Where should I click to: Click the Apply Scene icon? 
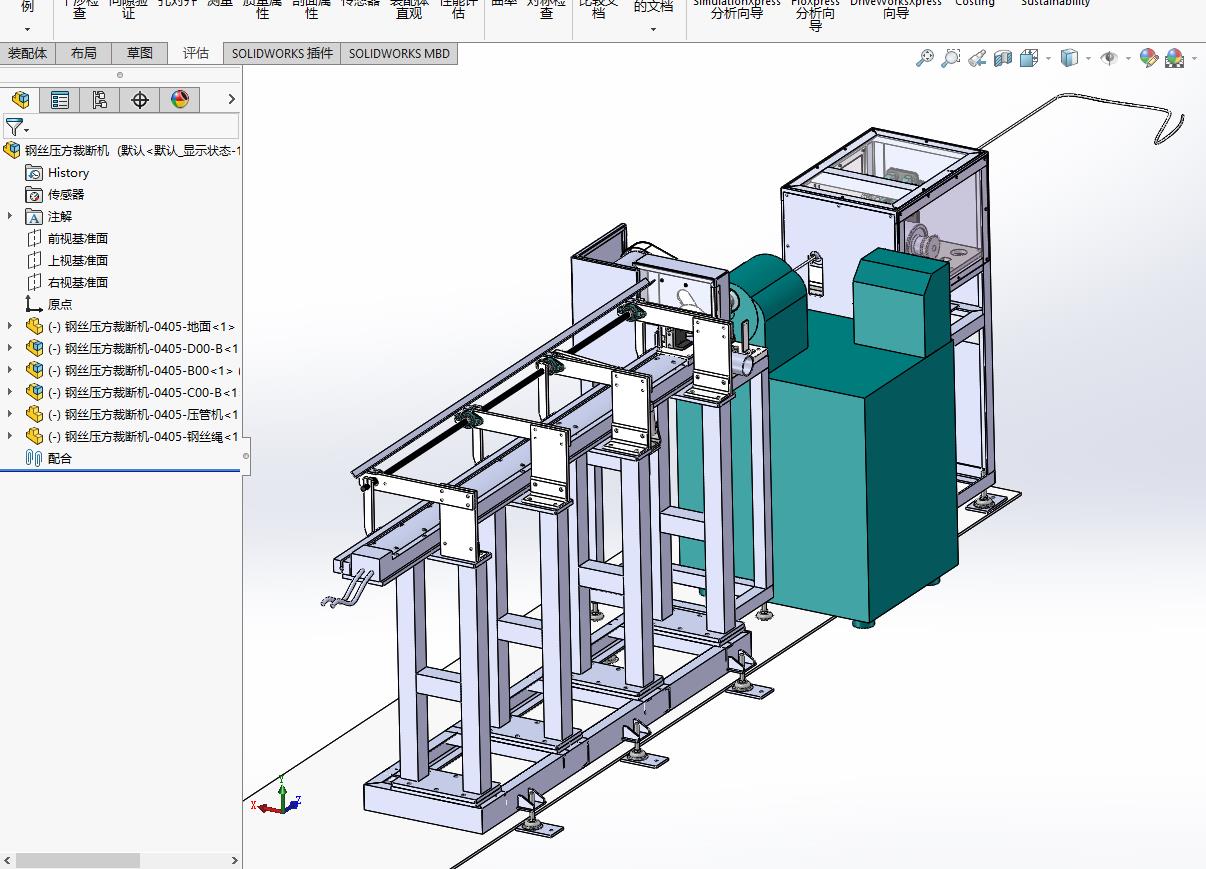1175,58
